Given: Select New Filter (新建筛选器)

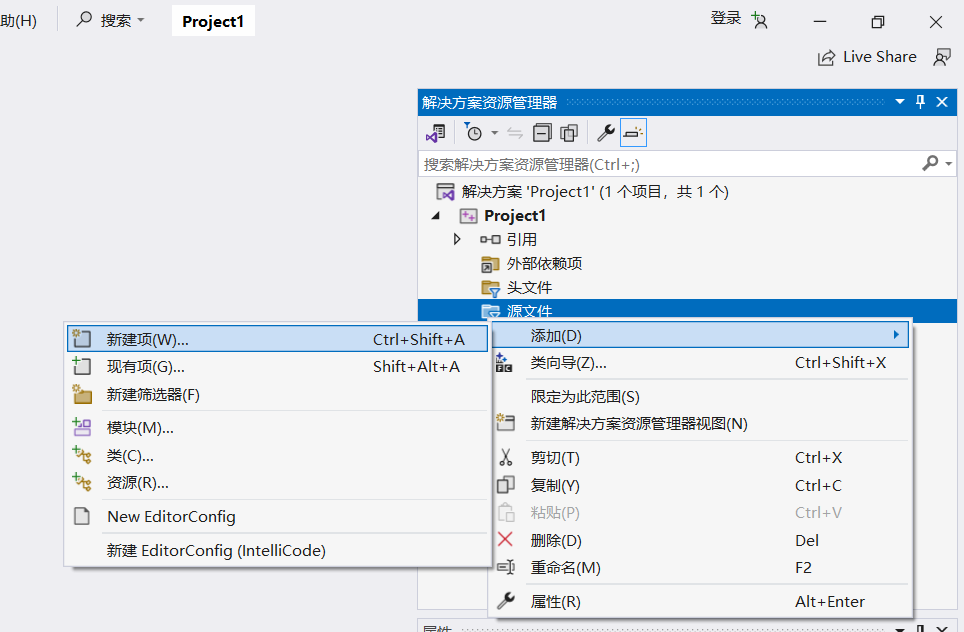Looking at the screenshot, I should pyautogui.click(x=277, y=395).
